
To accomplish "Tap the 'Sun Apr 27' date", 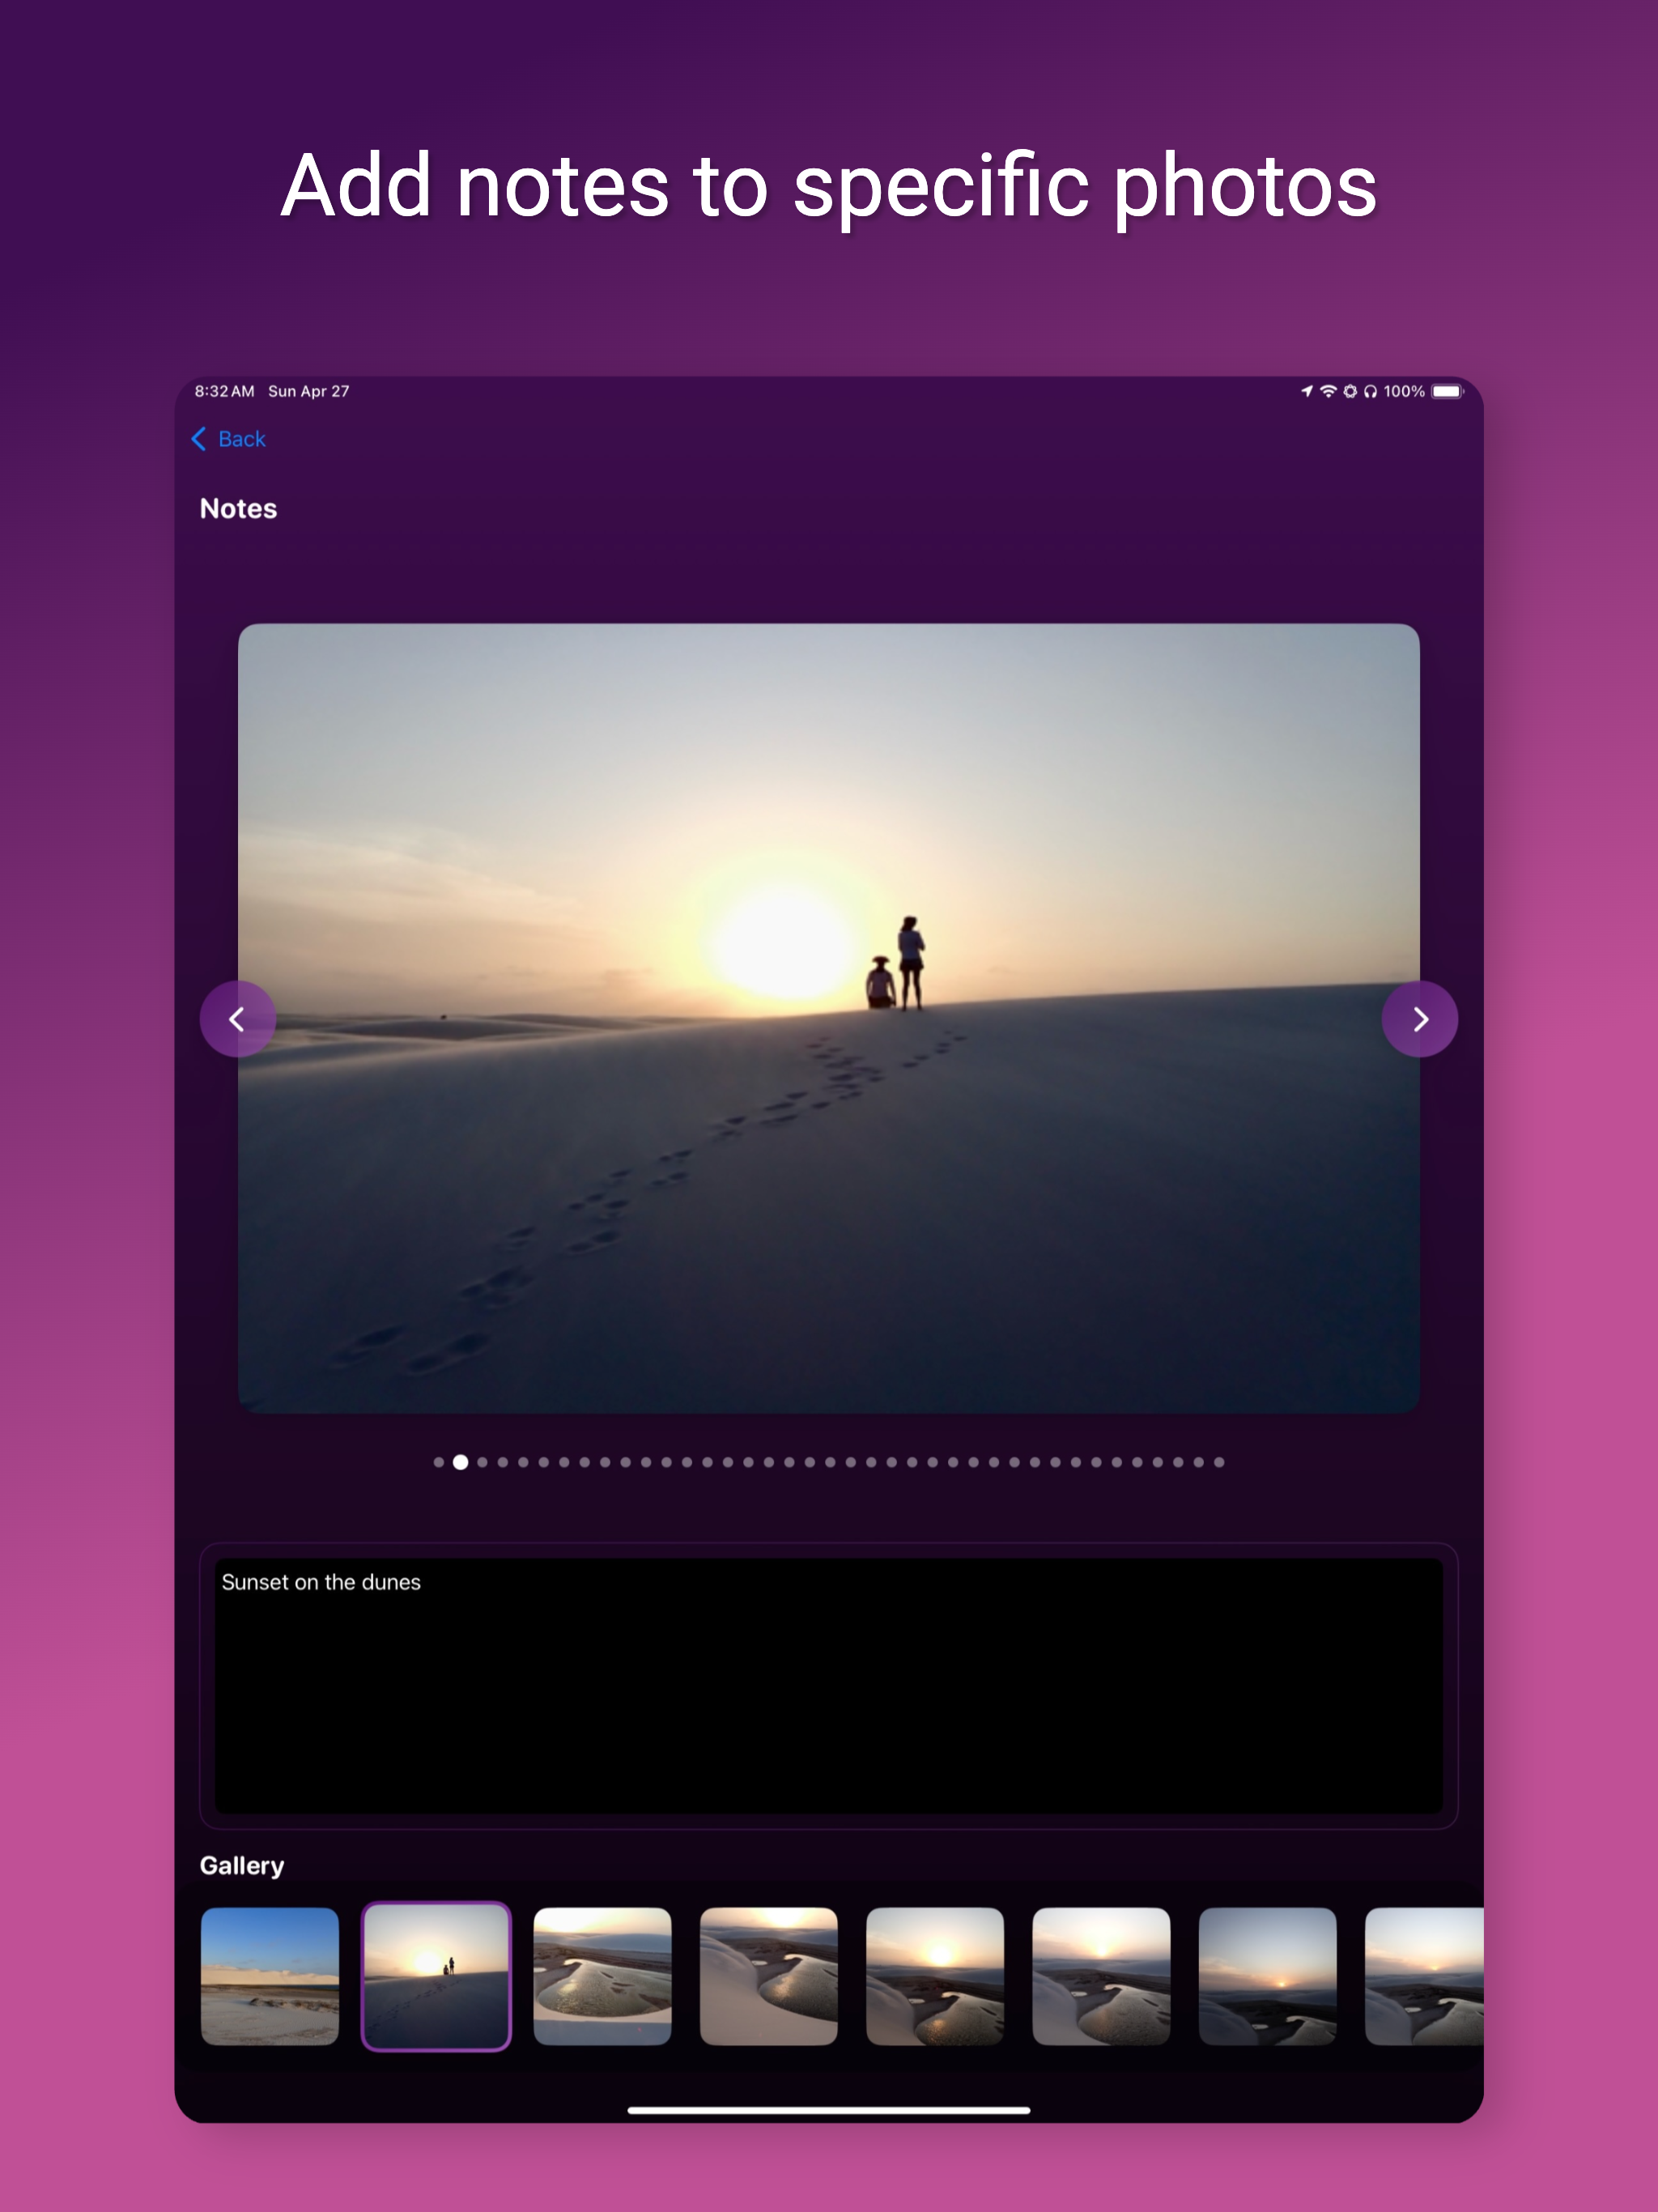I will (309, 391).
